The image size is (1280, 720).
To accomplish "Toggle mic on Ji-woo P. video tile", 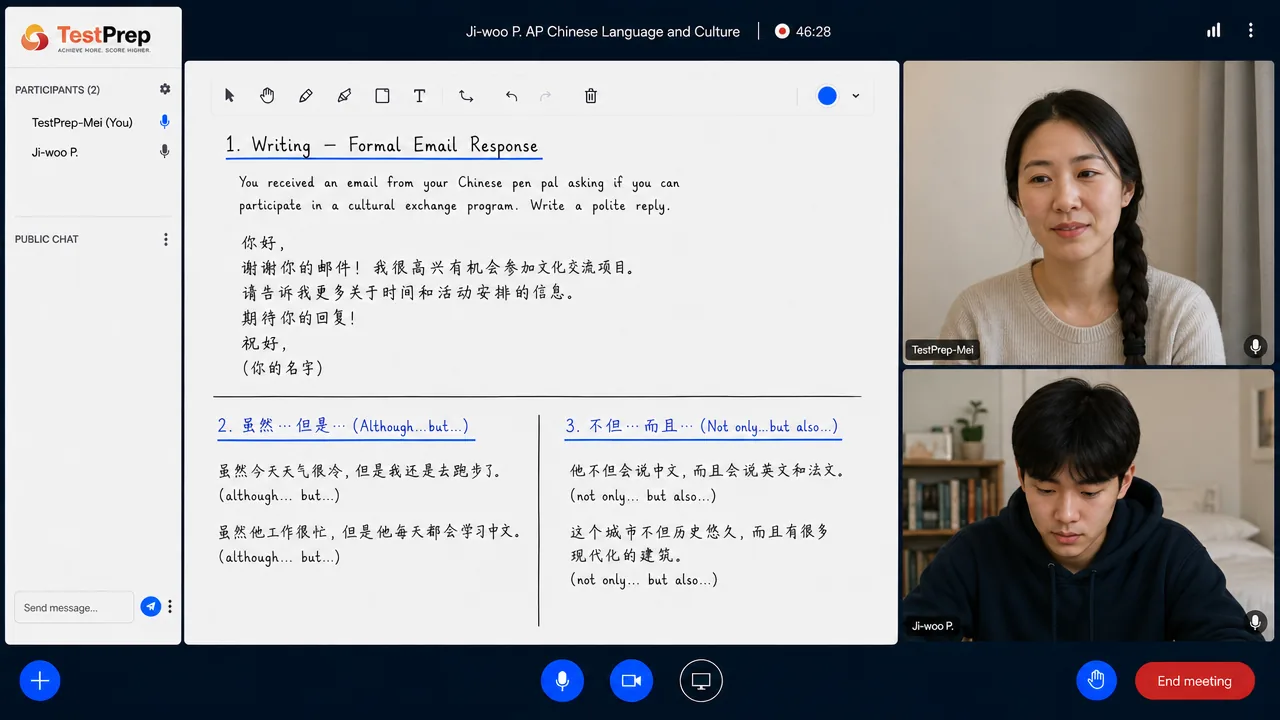I will click(x=1255, y=622).
